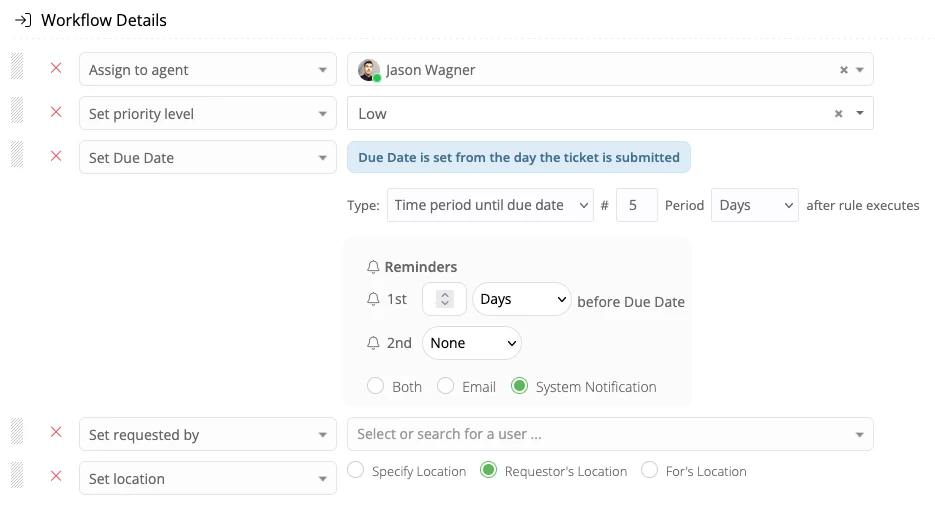Remove the Assign to agent action row
Image resolution: width=935 pixels, height=506 pixels.
[56, 69]
